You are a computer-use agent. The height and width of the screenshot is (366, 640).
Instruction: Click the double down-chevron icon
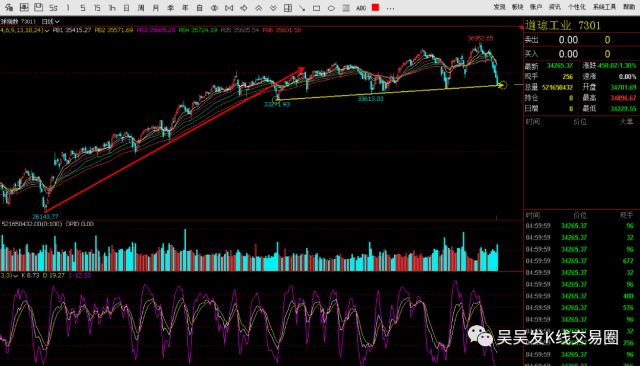pyautogui.click(x=273, y=8)
